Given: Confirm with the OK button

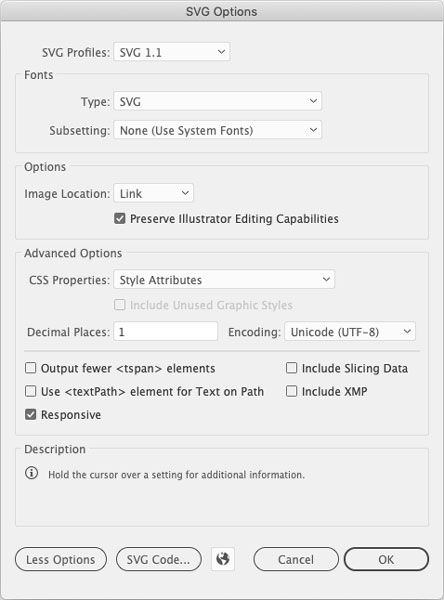Looking at the screenshot, I should click(386, 559).
